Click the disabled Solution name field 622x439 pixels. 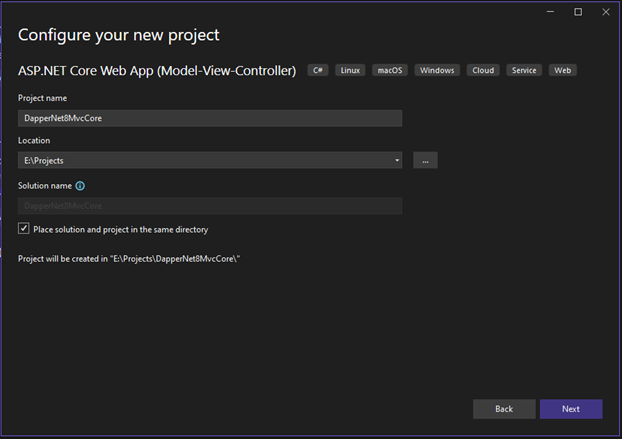[x=210, y=206]
